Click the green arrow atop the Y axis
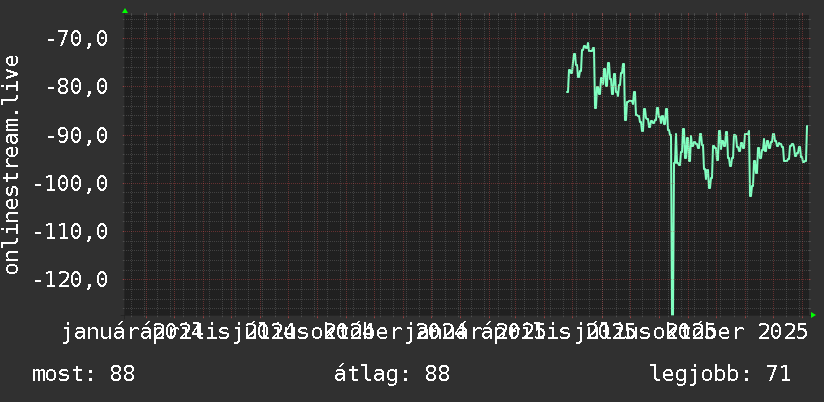 (125, 11)
